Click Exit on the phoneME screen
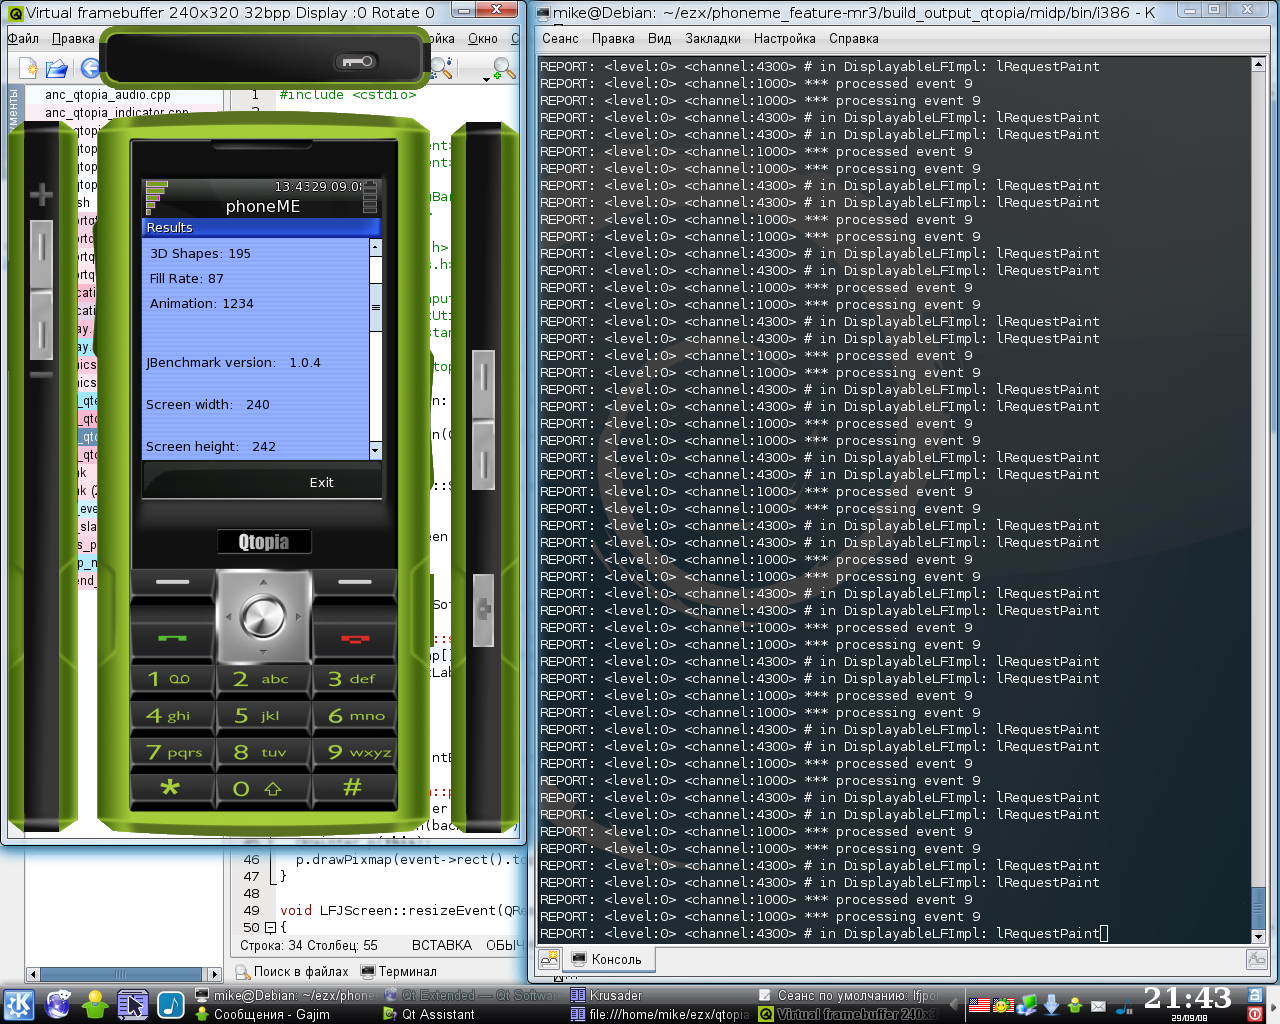The image size is (1280, 1024). [x=321, y=482]
